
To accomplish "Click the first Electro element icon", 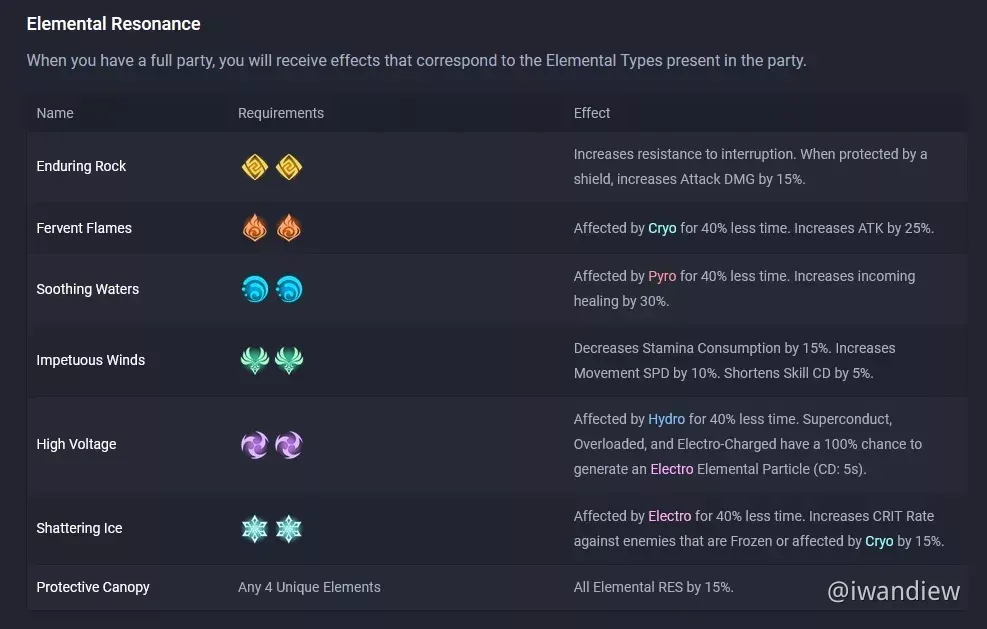I will pos(255,445).
